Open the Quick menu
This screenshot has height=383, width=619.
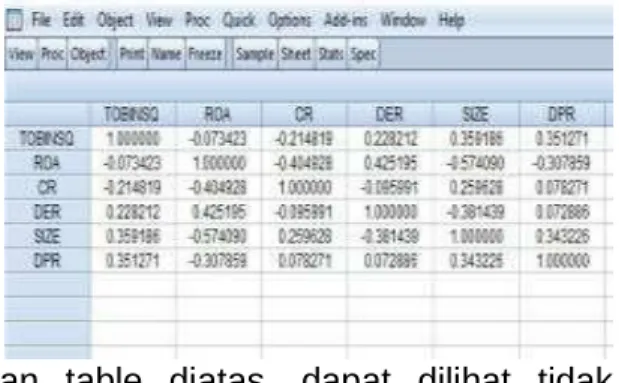pyautogui.click(x=238, y=20)
